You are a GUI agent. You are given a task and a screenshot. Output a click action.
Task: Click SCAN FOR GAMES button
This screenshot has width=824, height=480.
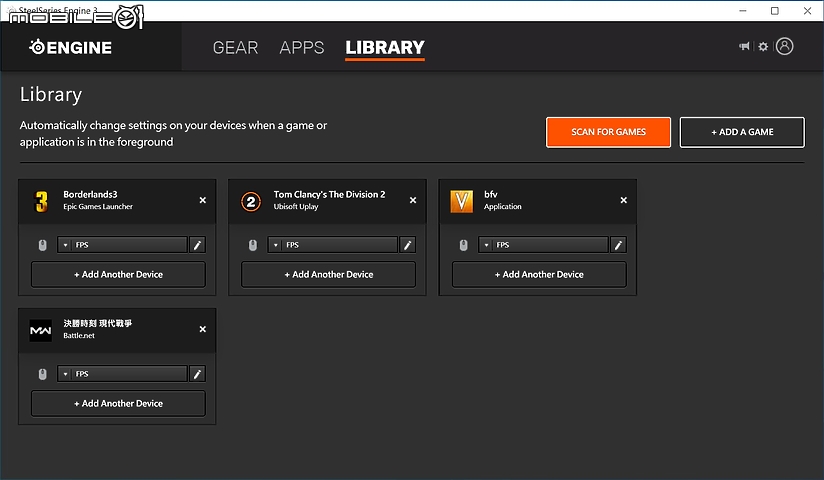coord(609,132)
